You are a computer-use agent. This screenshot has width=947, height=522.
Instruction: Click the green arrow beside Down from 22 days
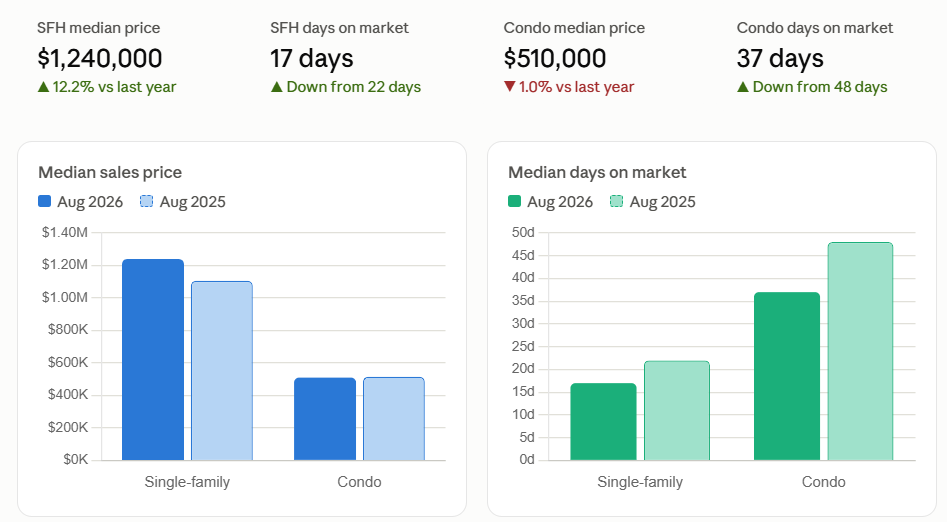tap(277, 87)
